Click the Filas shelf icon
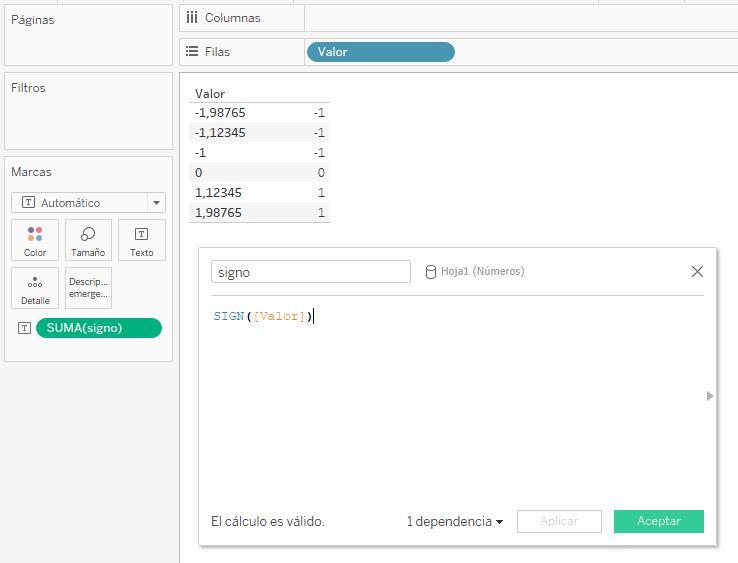 click(x=192, y=52)
